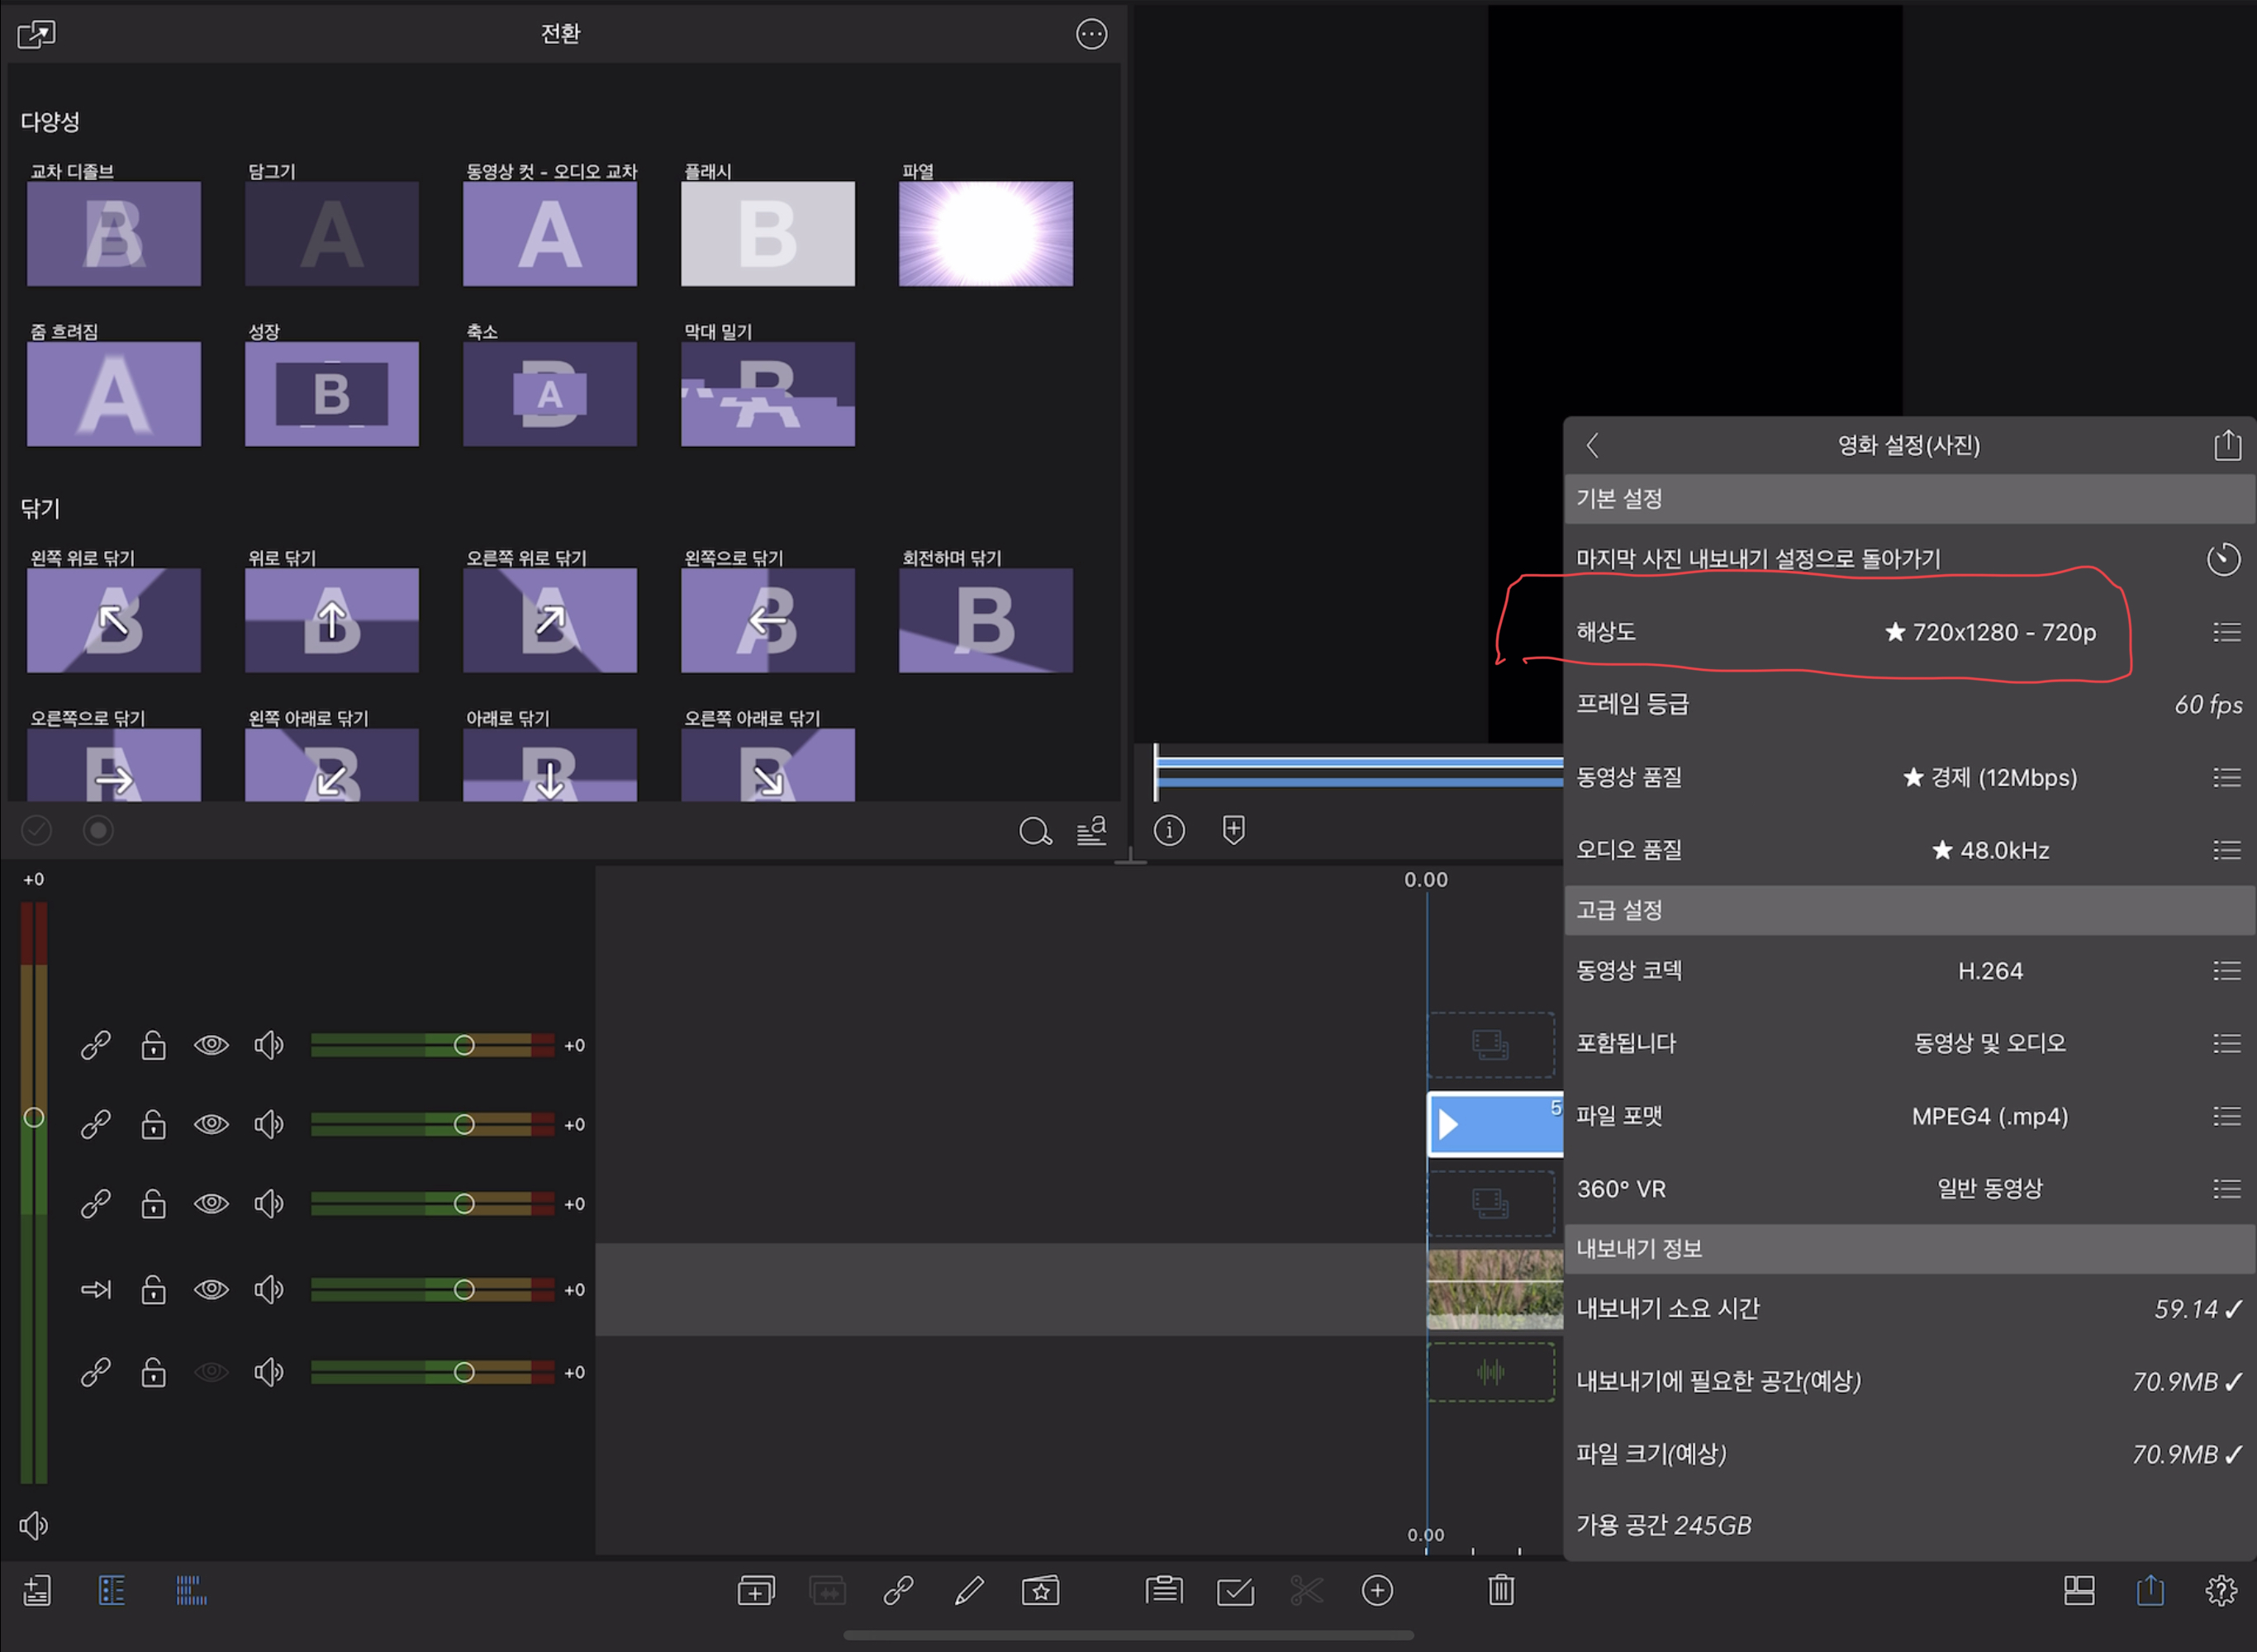Screen dimensions: 2257x1652
Task: Toggle visibility eye of first track
Action: (x=211, y=1045)
